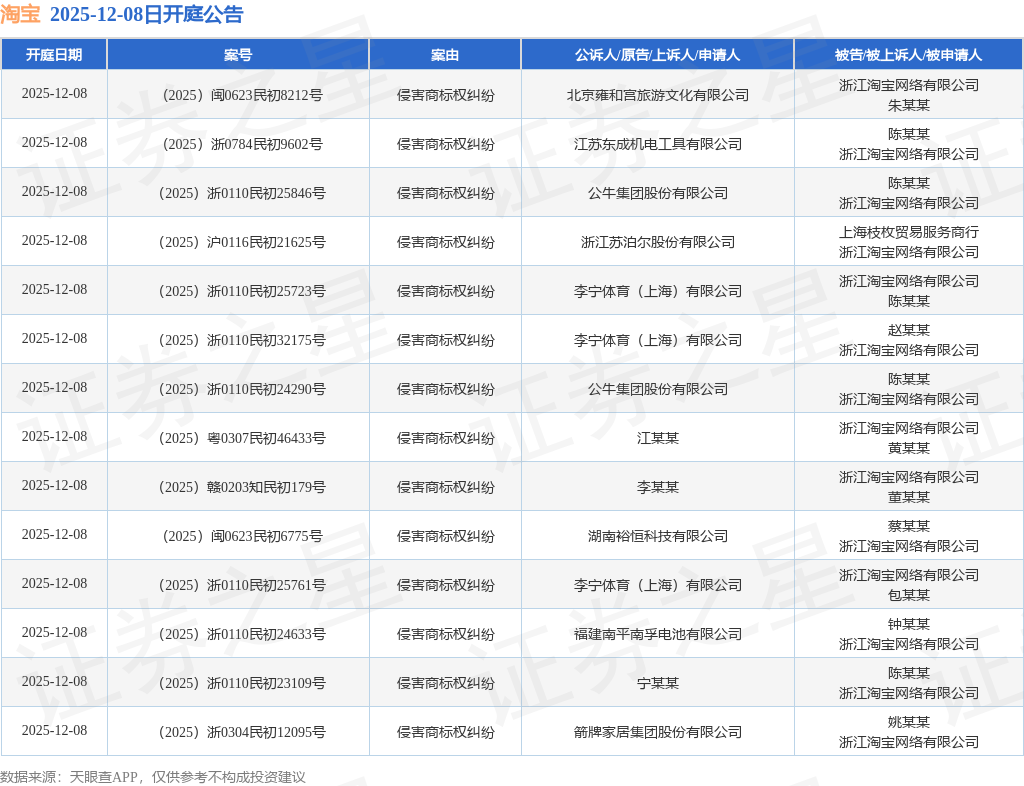Viewport: 1024px width, 786px height.
Task: Click defendant 包某某
Action: (x=908, y=595)
